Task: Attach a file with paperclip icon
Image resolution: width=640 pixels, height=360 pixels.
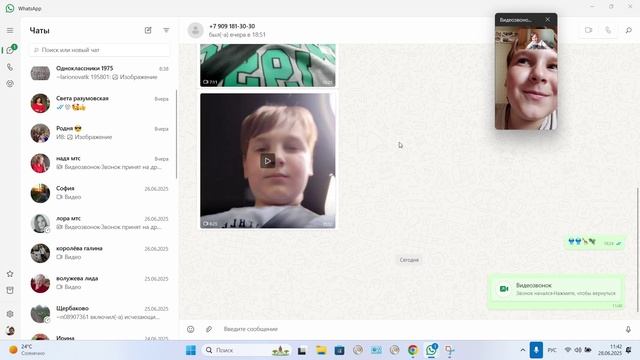Action: 209,329
